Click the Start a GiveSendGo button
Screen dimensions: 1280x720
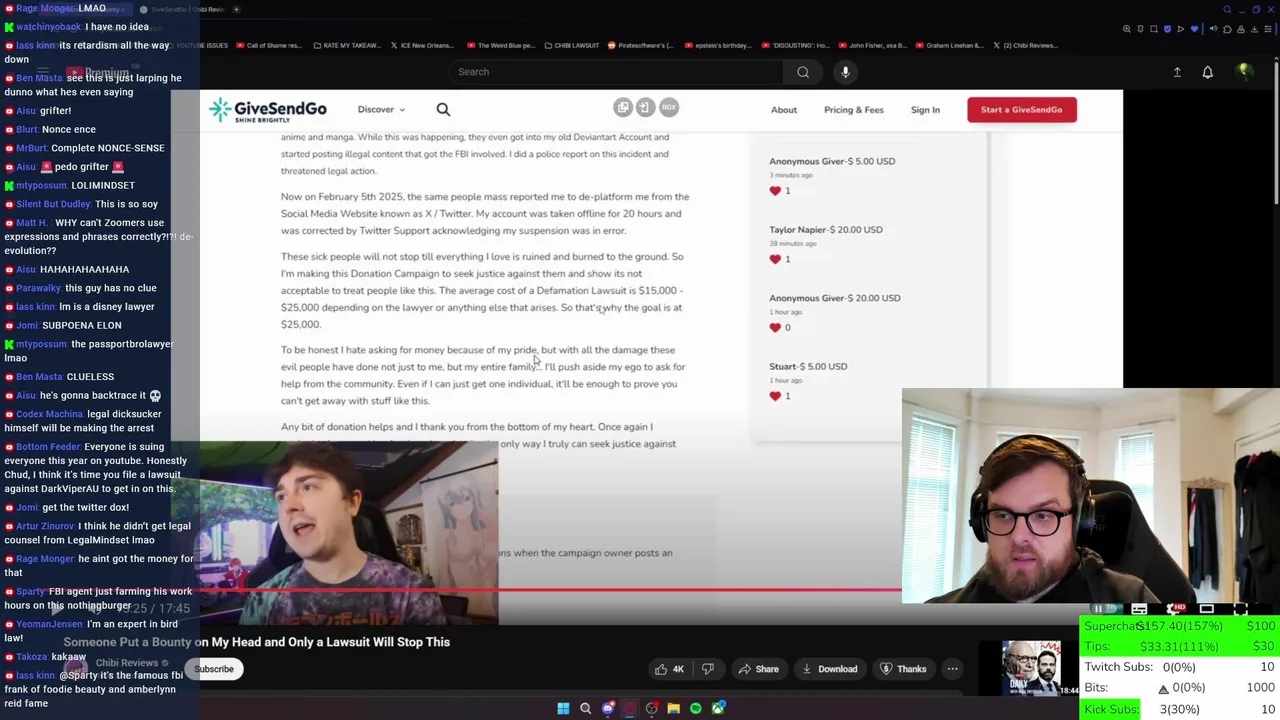click(1021, 110)
